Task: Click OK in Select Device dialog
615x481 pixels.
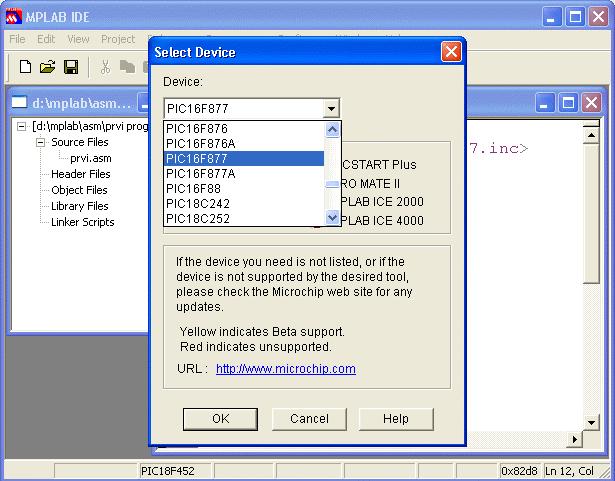Action: coord(220,419)
